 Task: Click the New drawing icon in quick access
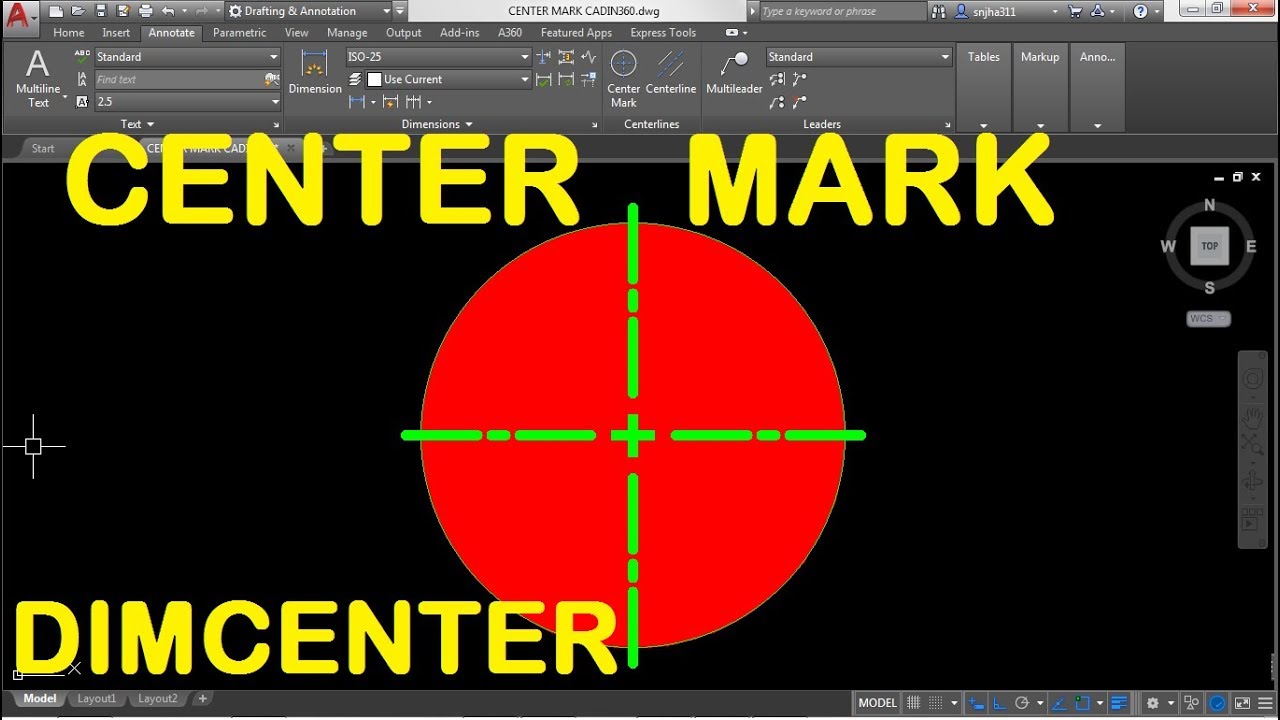tap(55, 11)
